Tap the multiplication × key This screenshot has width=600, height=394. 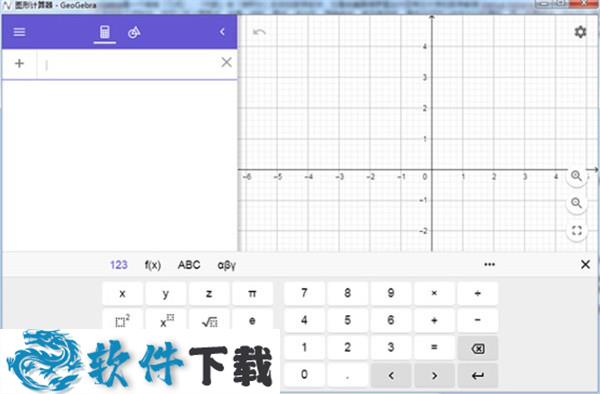(x=434, y=293)
